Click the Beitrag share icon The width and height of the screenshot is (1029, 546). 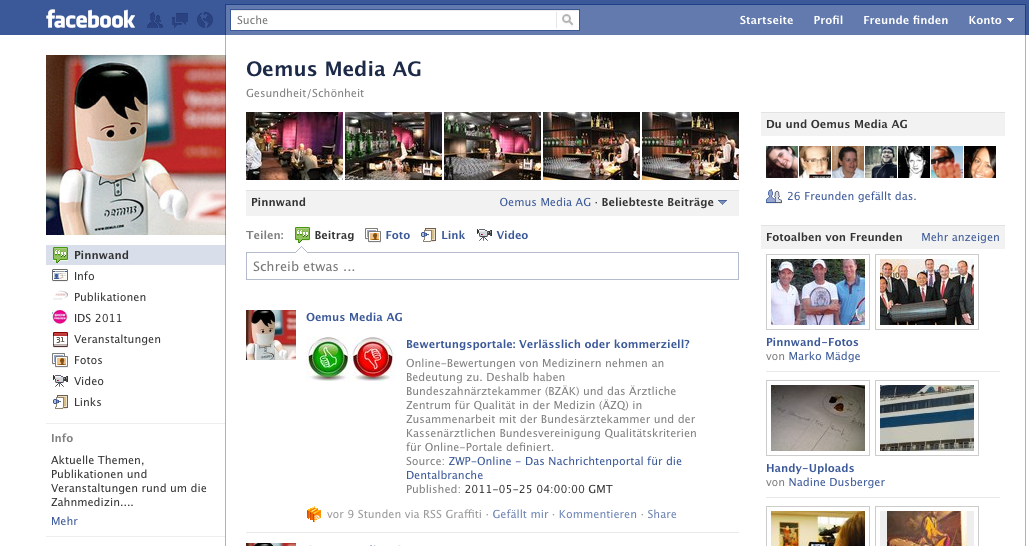point(302,235)
